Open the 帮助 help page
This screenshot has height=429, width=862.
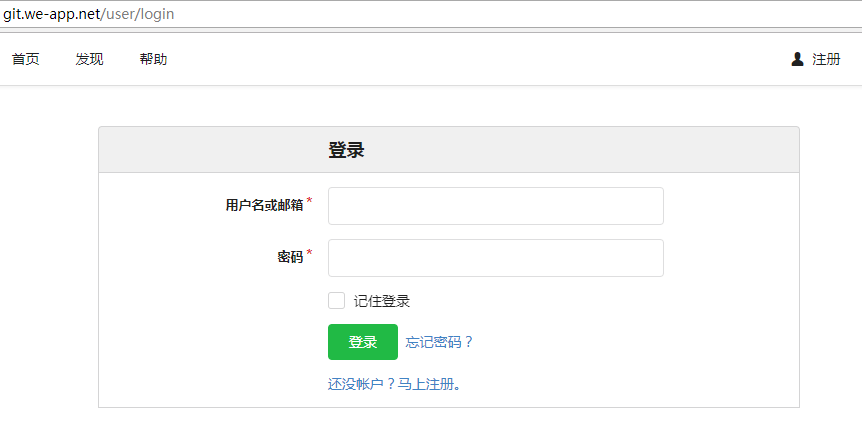[153, 59]
